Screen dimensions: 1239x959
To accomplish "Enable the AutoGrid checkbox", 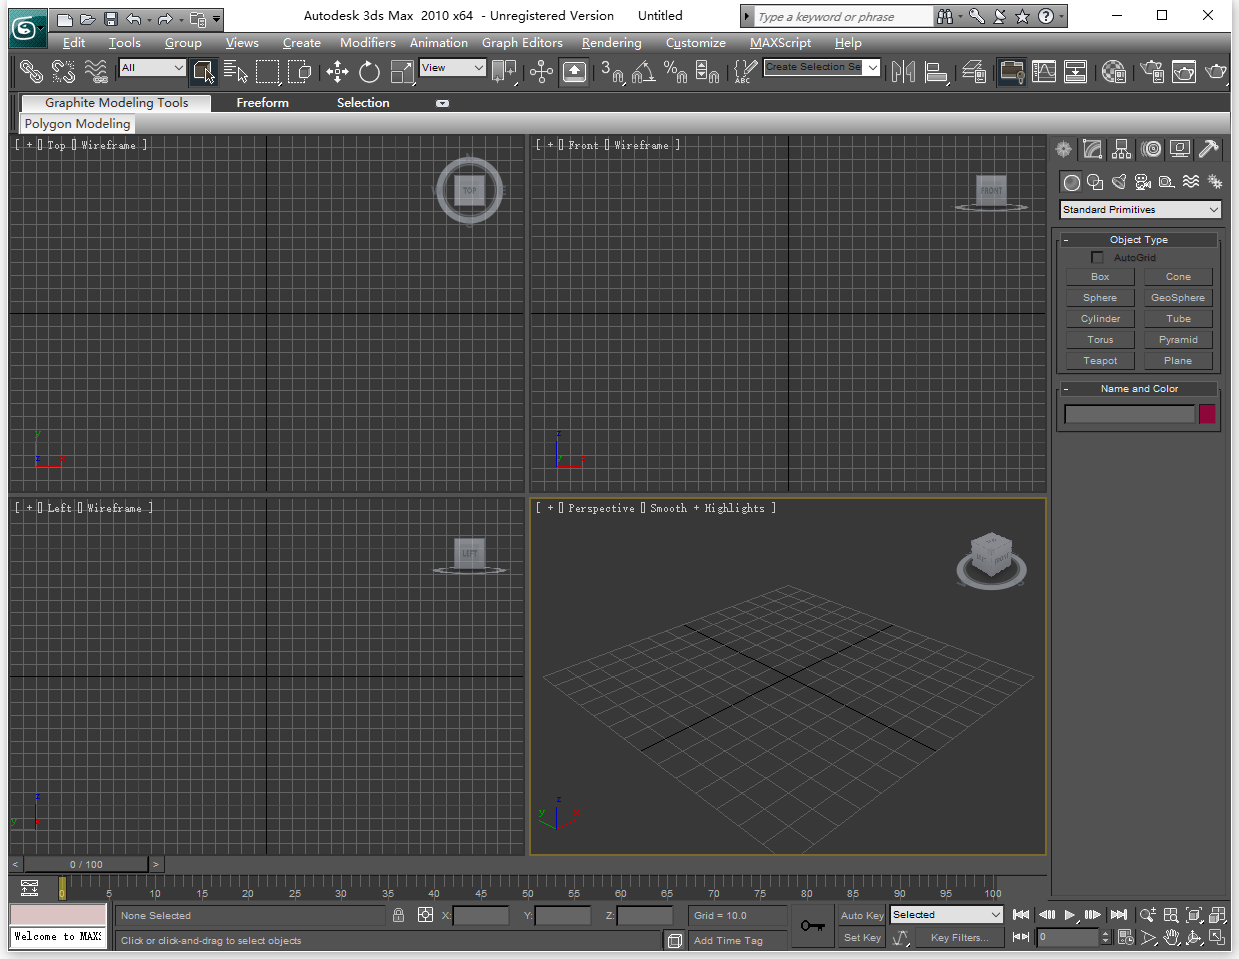I will click(x=1097, y=257).
